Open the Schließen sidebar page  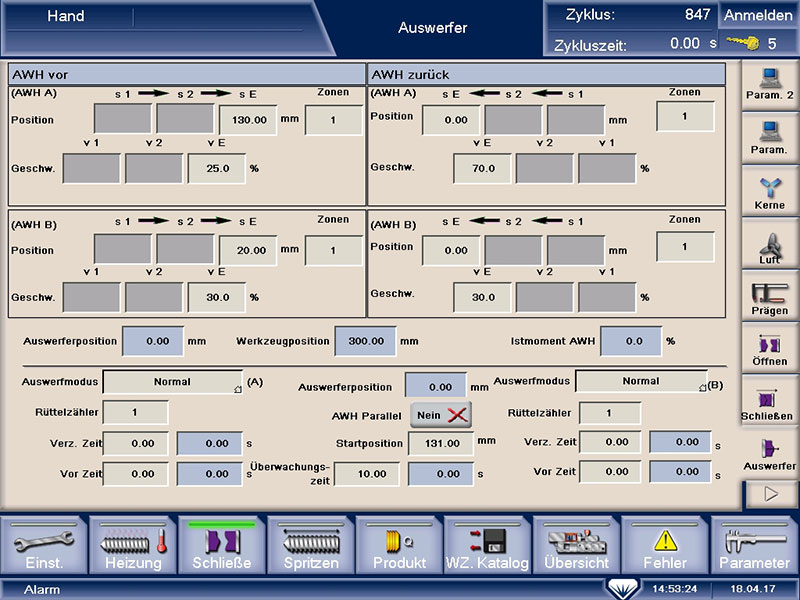point(769,403)
